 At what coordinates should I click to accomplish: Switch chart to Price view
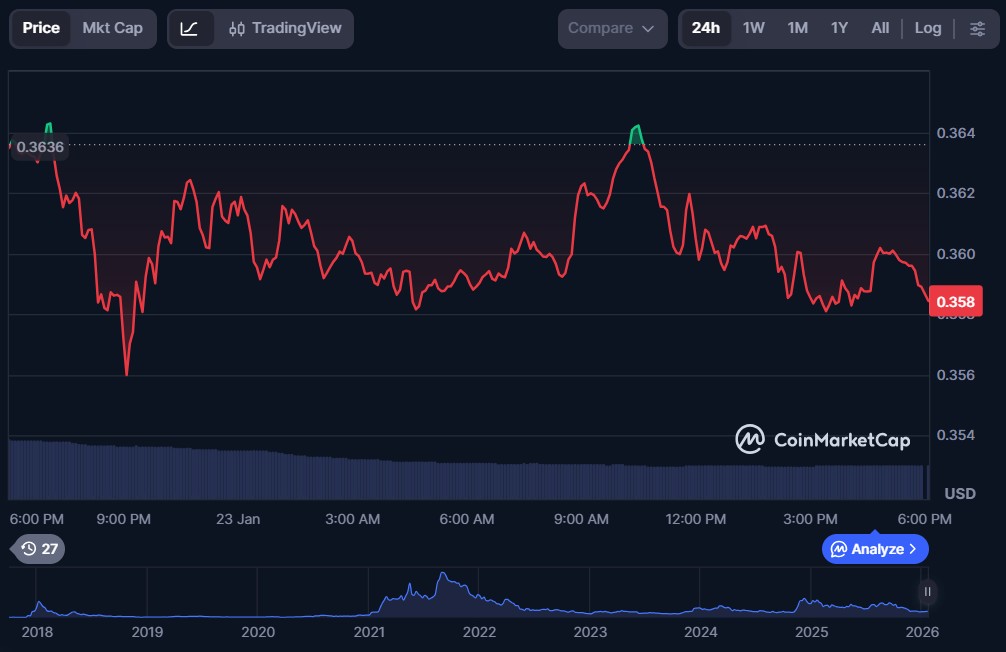[41, 28]
